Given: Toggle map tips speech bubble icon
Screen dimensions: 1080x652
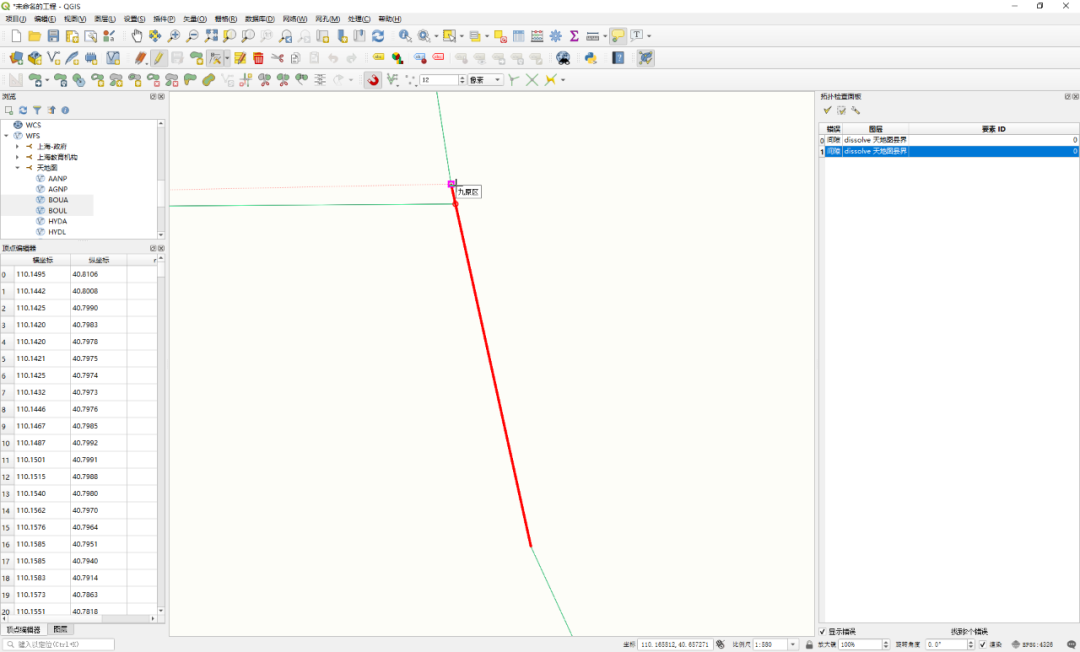Looking at the screenshot, I should 618,36.
